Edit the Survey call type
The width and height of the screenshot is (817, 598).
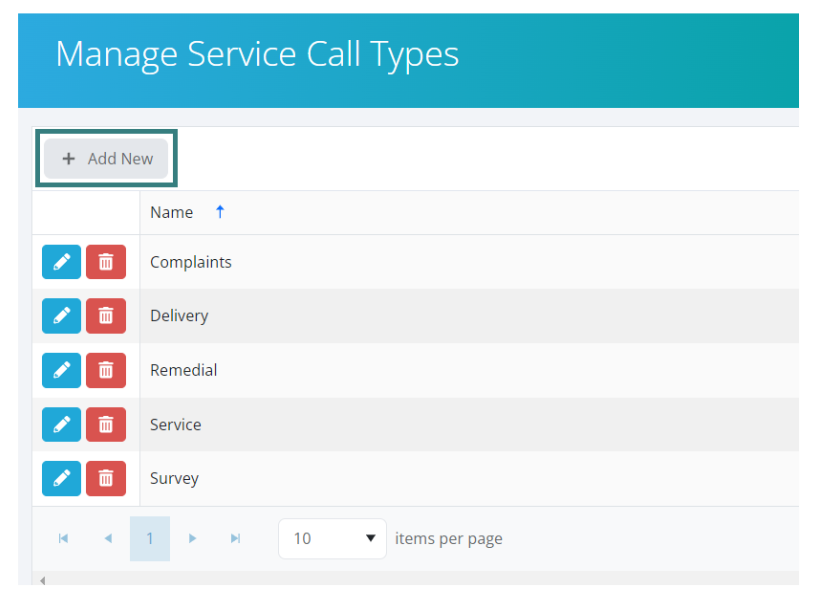click(61, 478)
